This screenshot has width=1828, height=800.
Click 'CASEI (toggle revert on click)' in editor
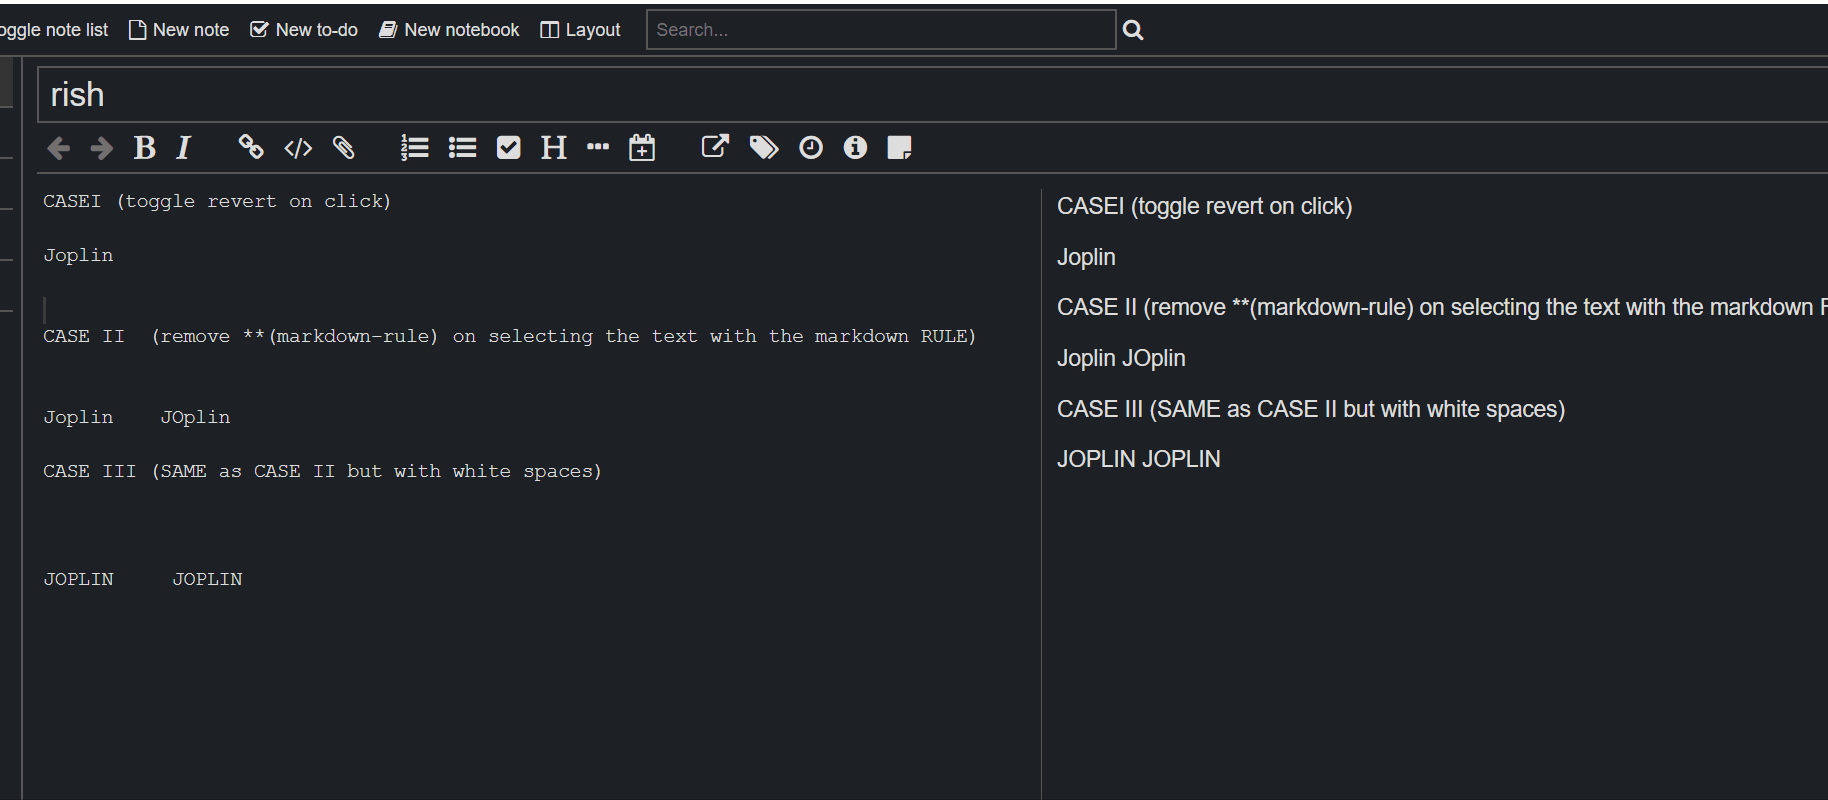[217, 201]
